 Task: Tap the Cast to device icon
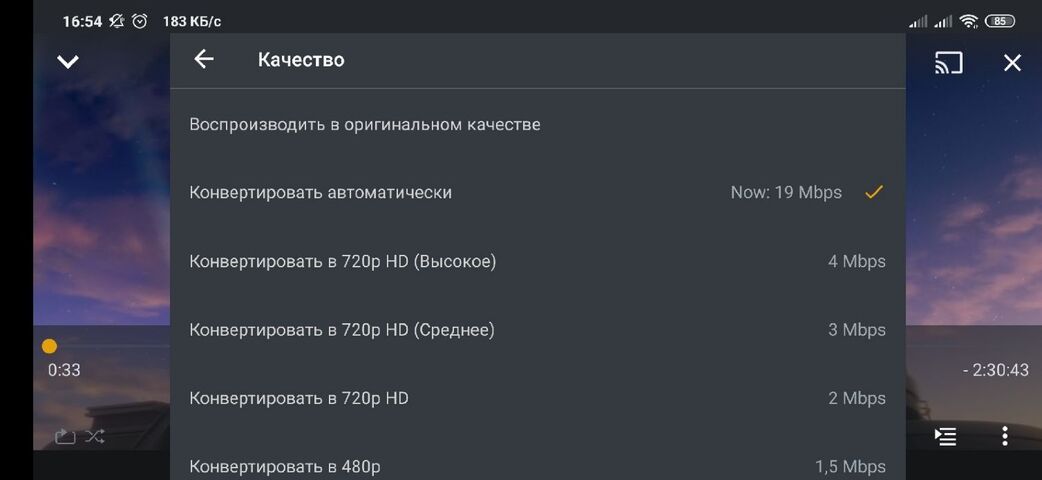[x=948, y=62]
